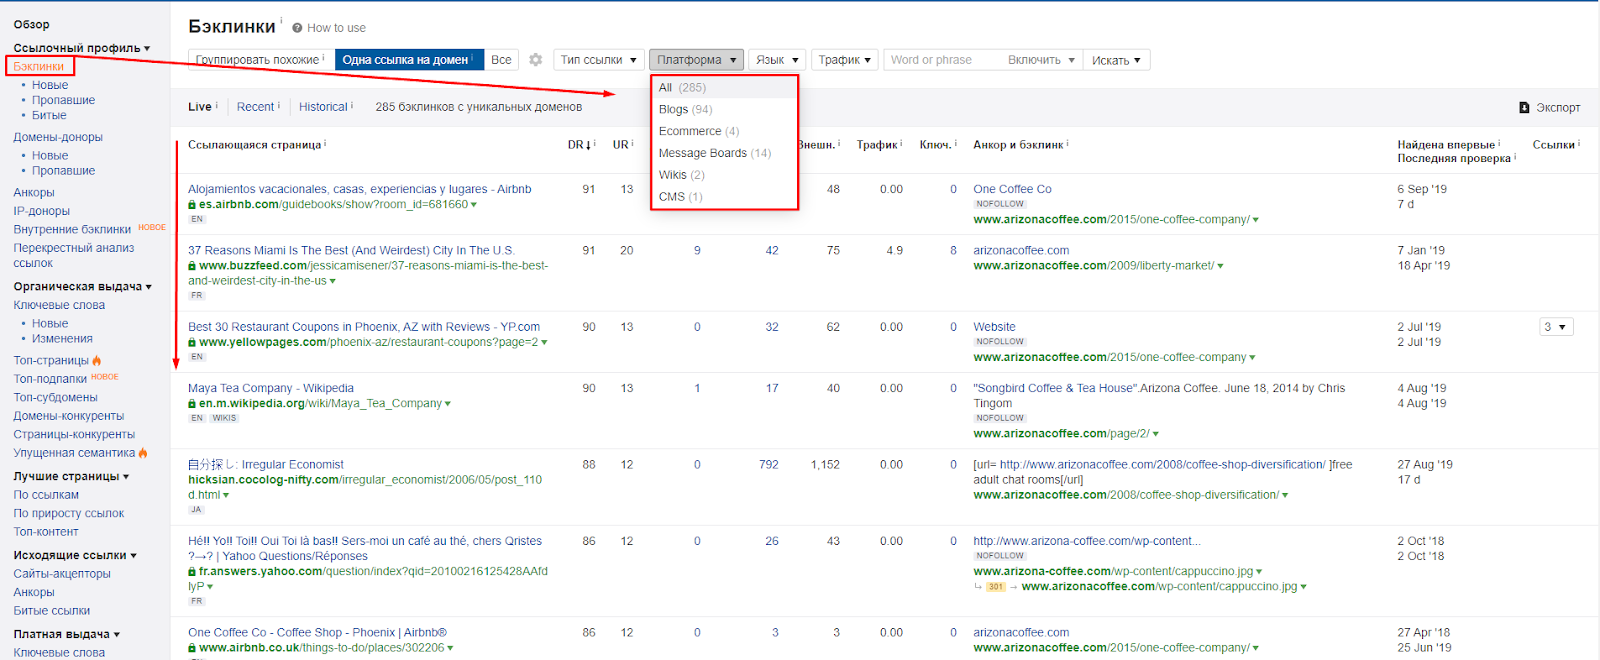
Task: Click fire icon beside Упущенная семантика
Action: click(143, 453)
